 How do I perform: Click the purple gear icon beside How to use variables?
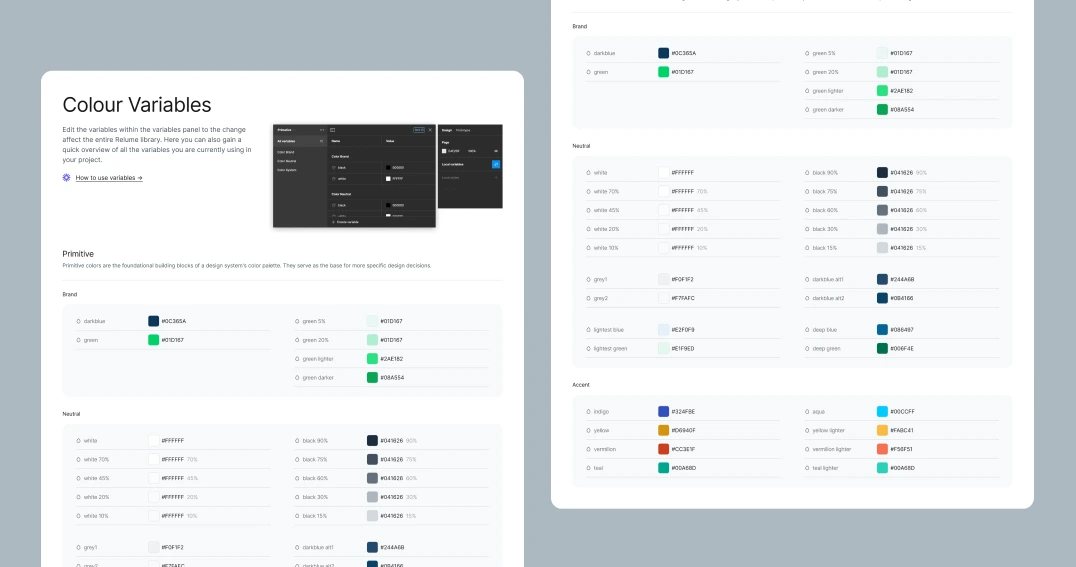(x=67, y=178)
